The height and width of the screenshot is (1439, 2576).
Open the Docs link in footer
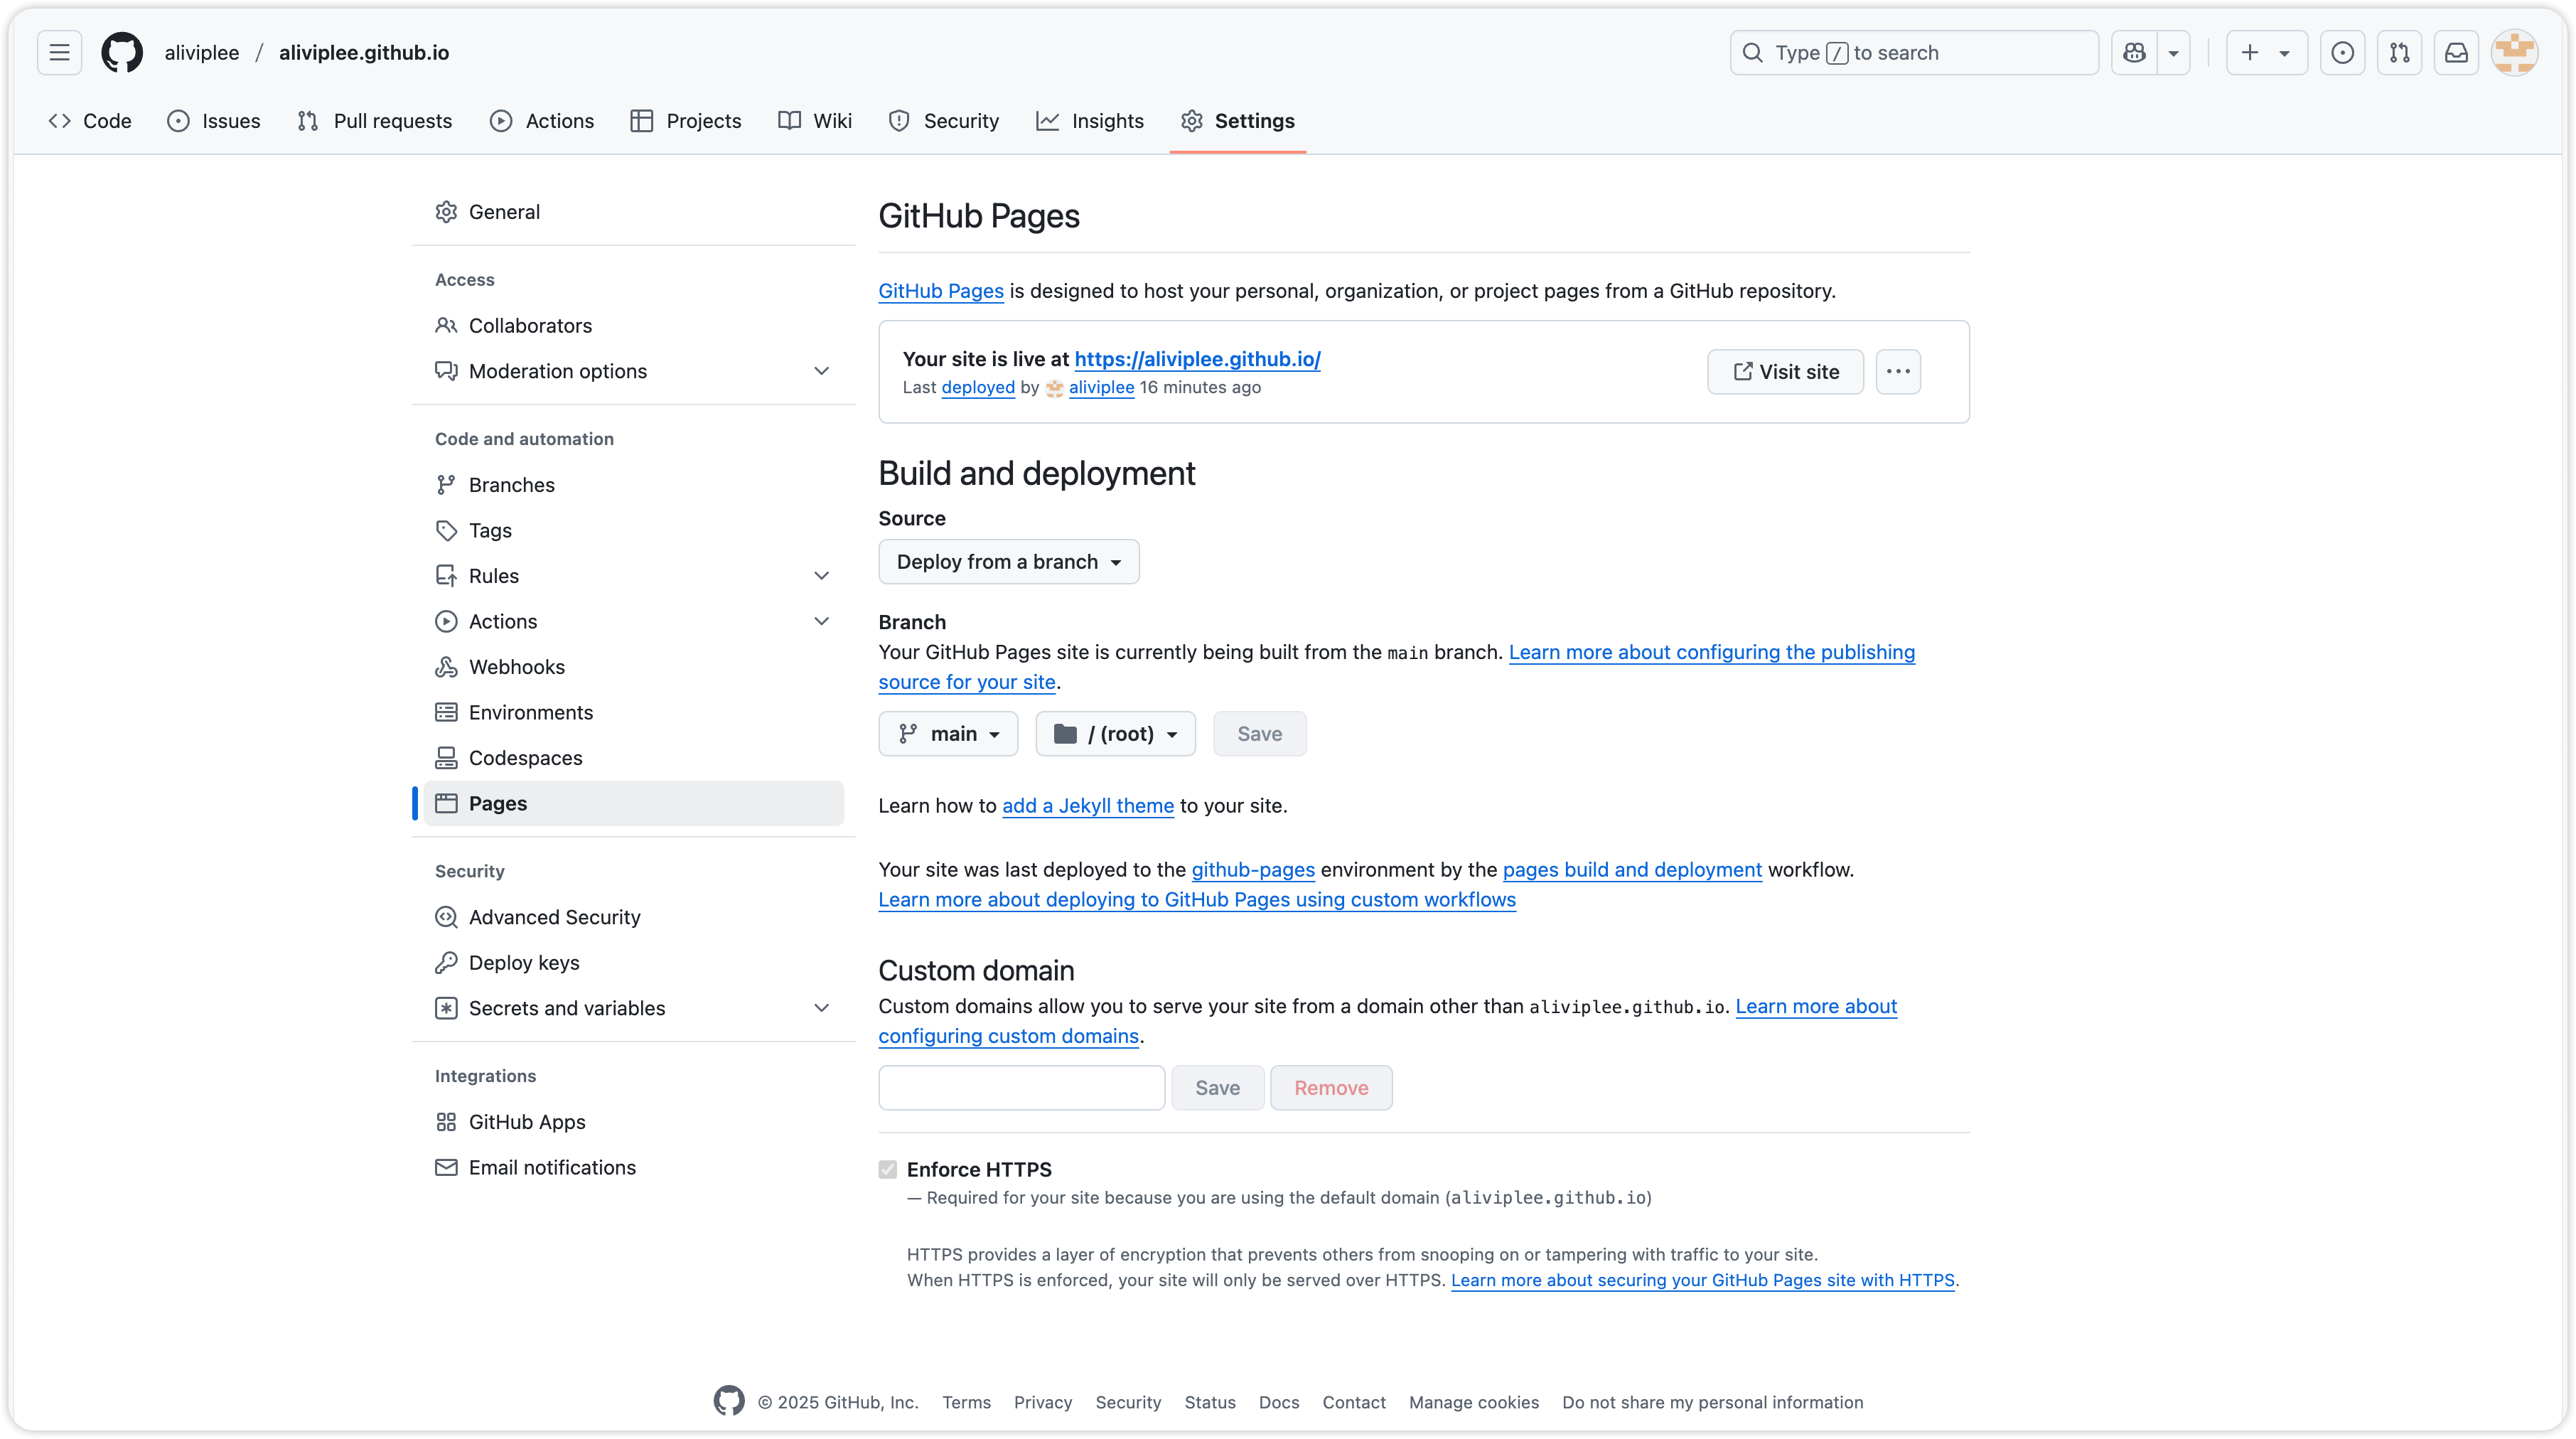point(1279,1402)
